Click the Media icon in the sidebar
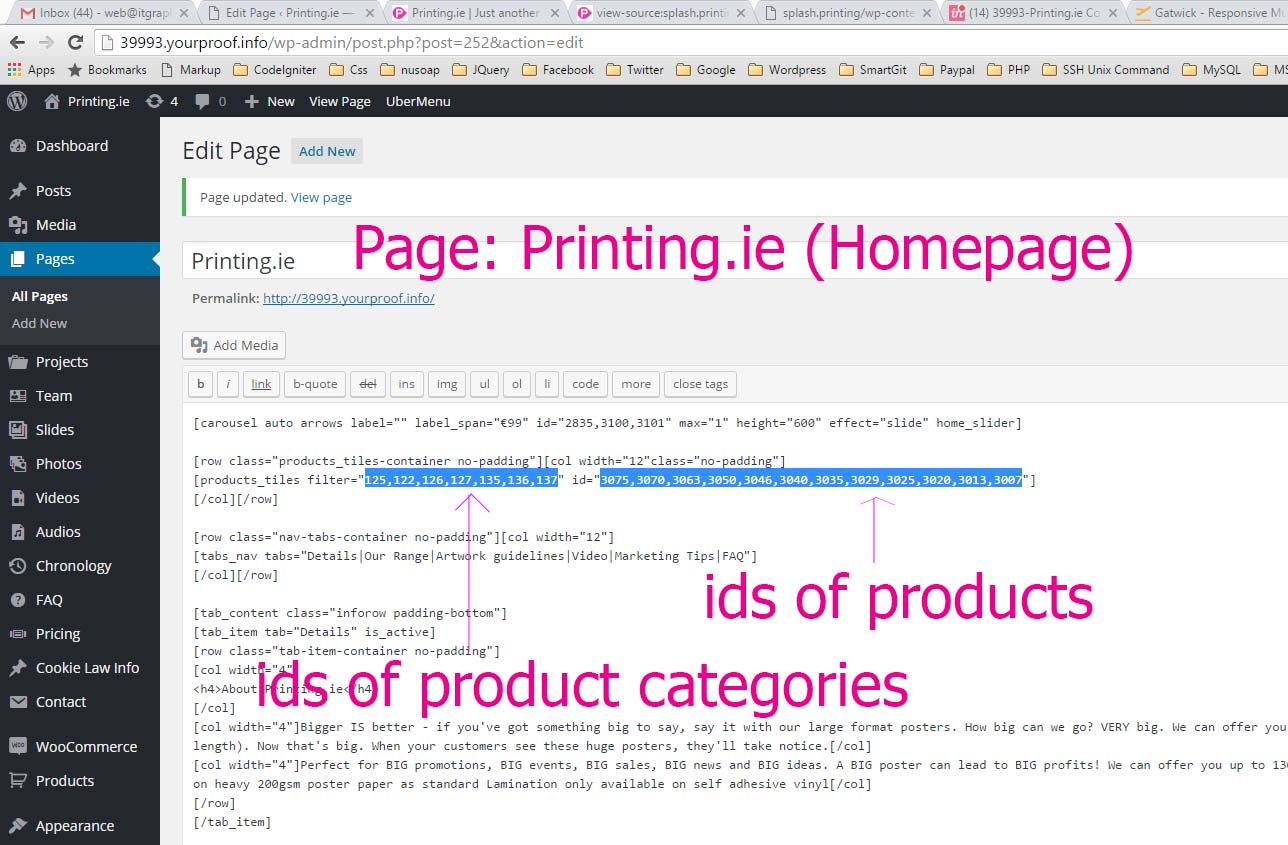This screenshot has height=845, width=1288. 18,225
